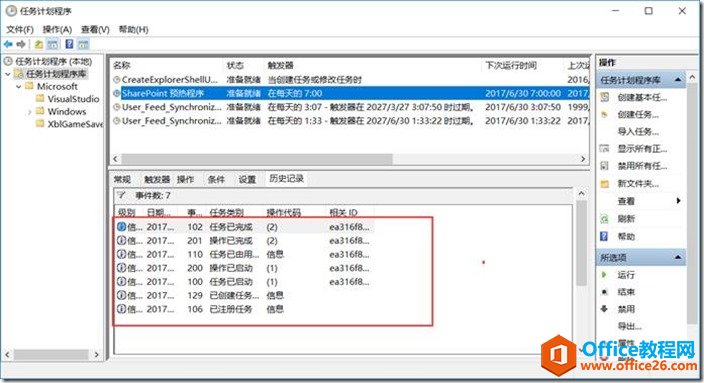Sort by the 触发器 column header
Viewport: 704px width, 383px height.
click(281, 66)
